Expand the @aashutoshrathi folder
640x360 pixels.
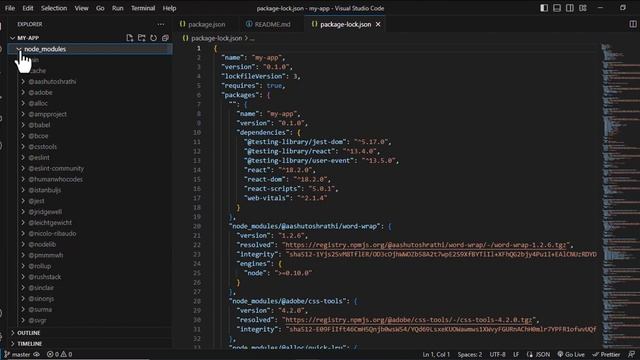coord(23,82)
